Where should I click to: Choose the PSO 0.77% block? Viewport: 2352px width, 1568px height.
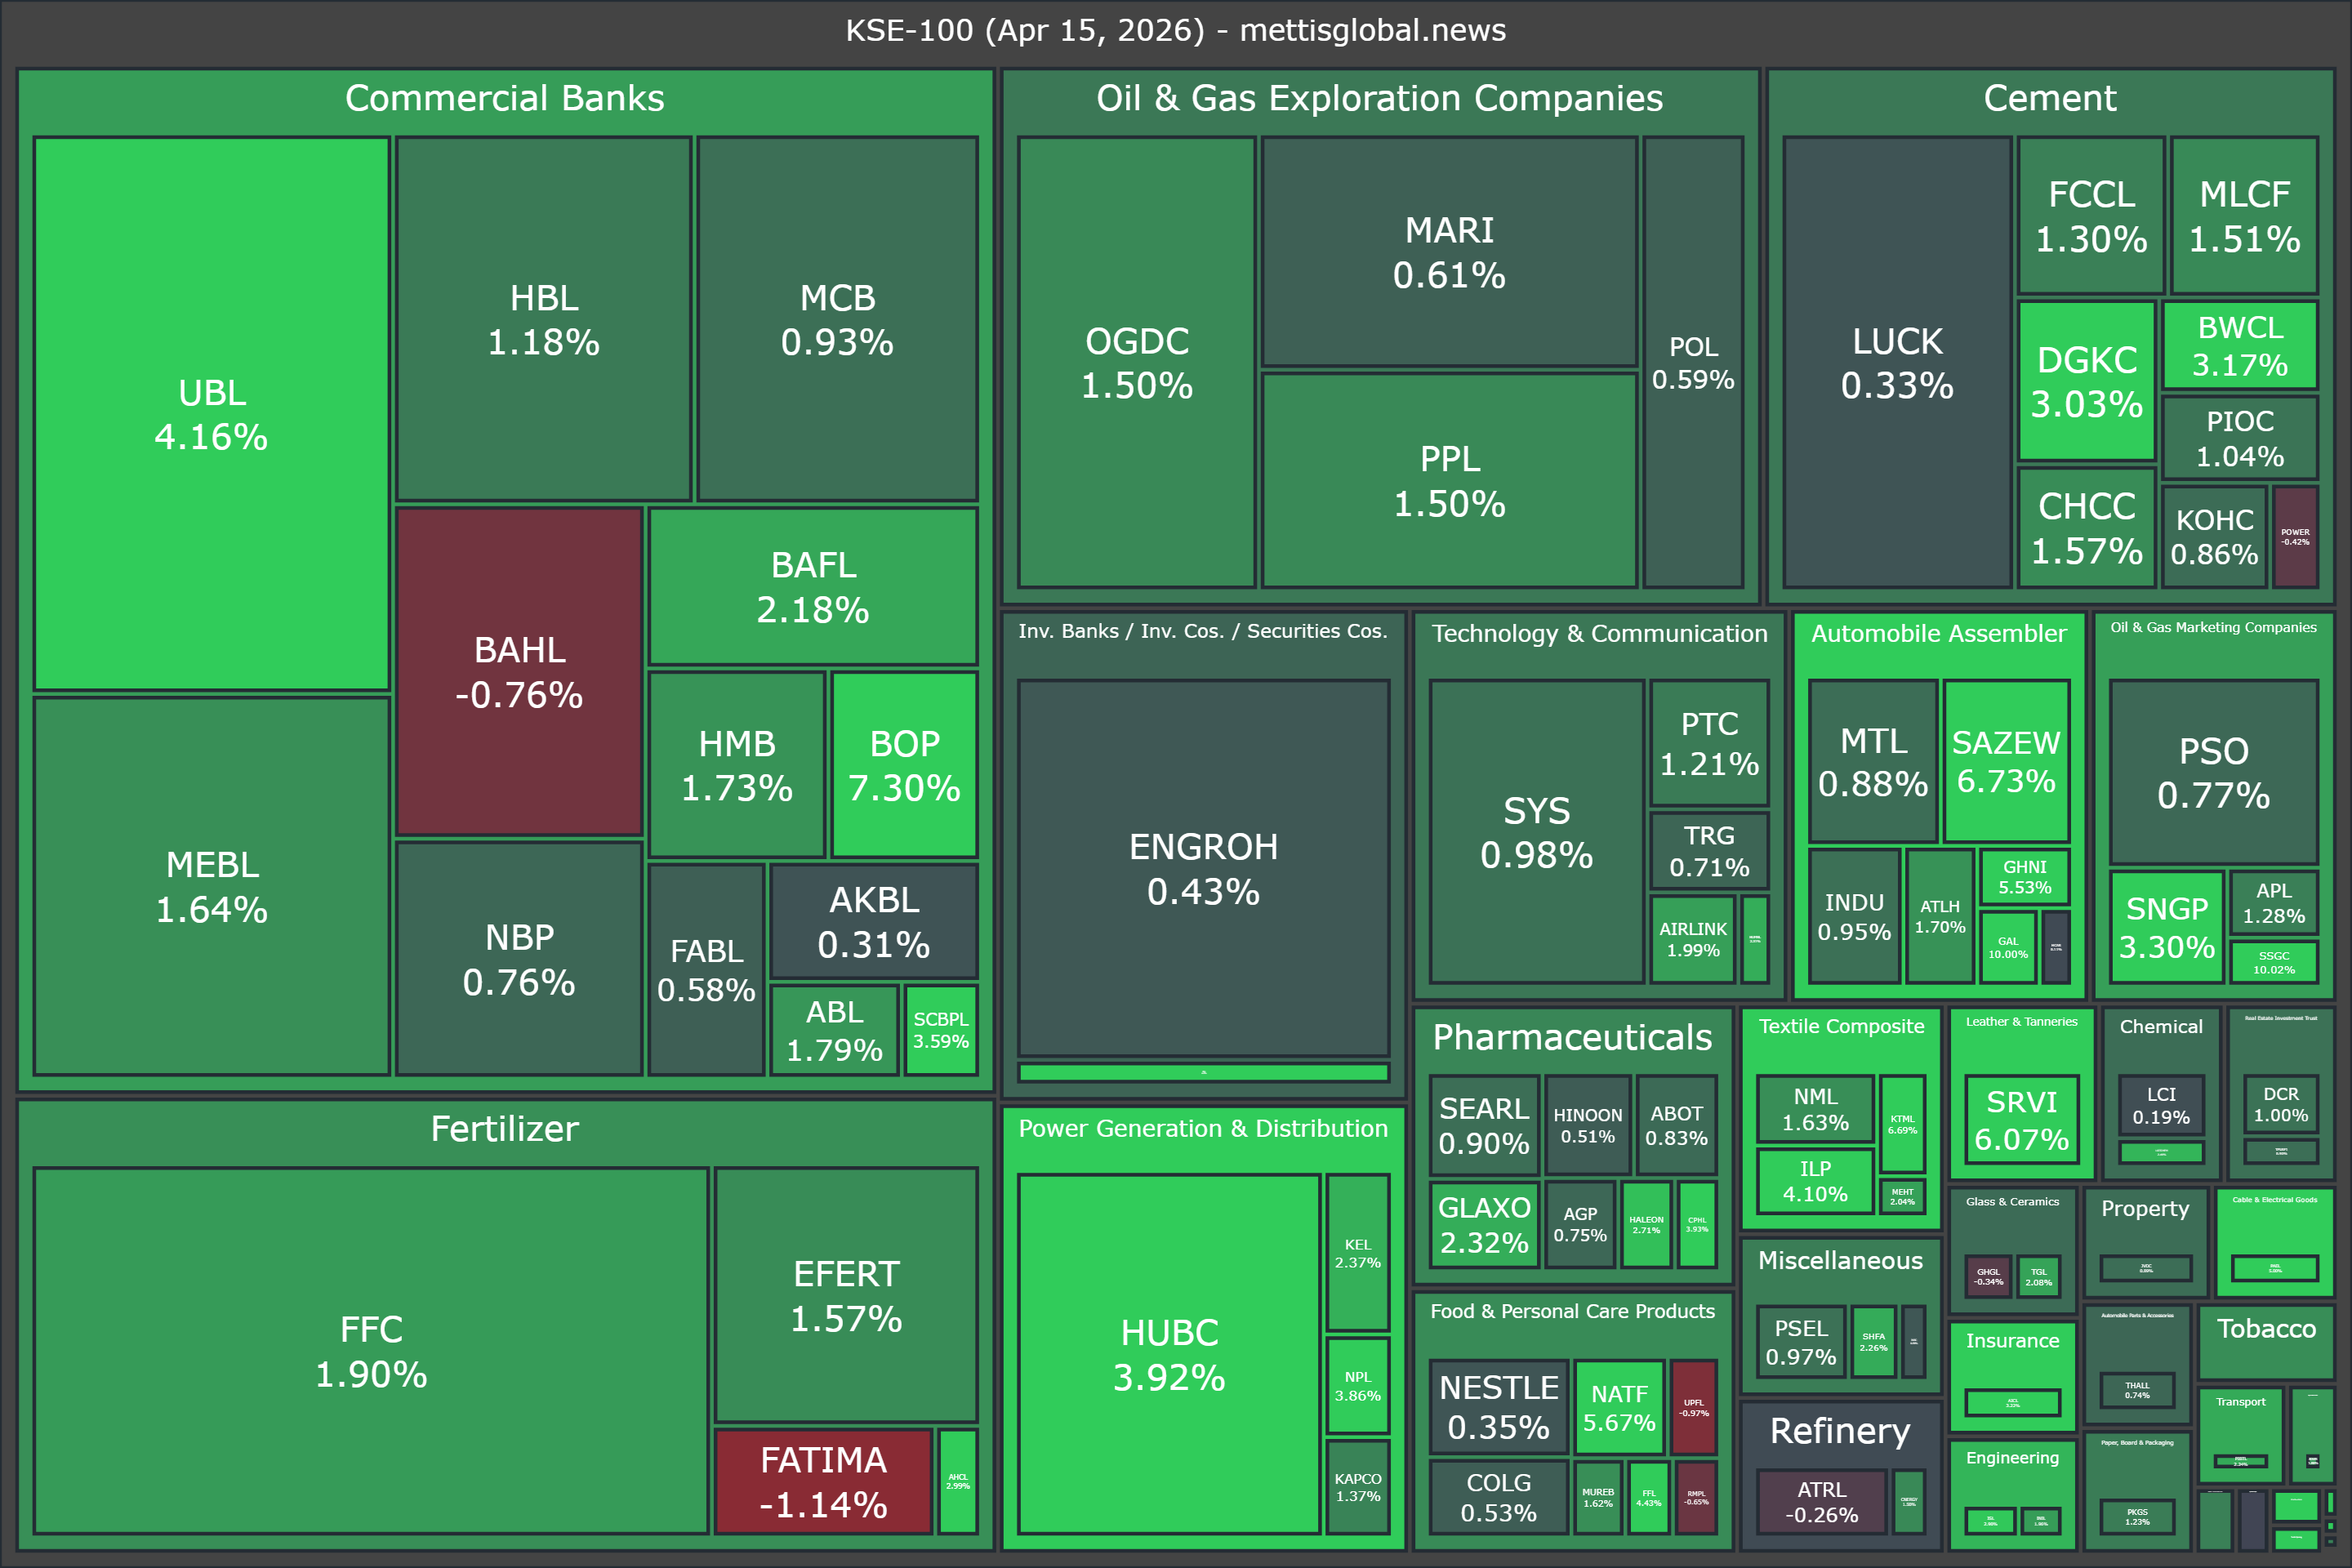tap(2213, 772)
